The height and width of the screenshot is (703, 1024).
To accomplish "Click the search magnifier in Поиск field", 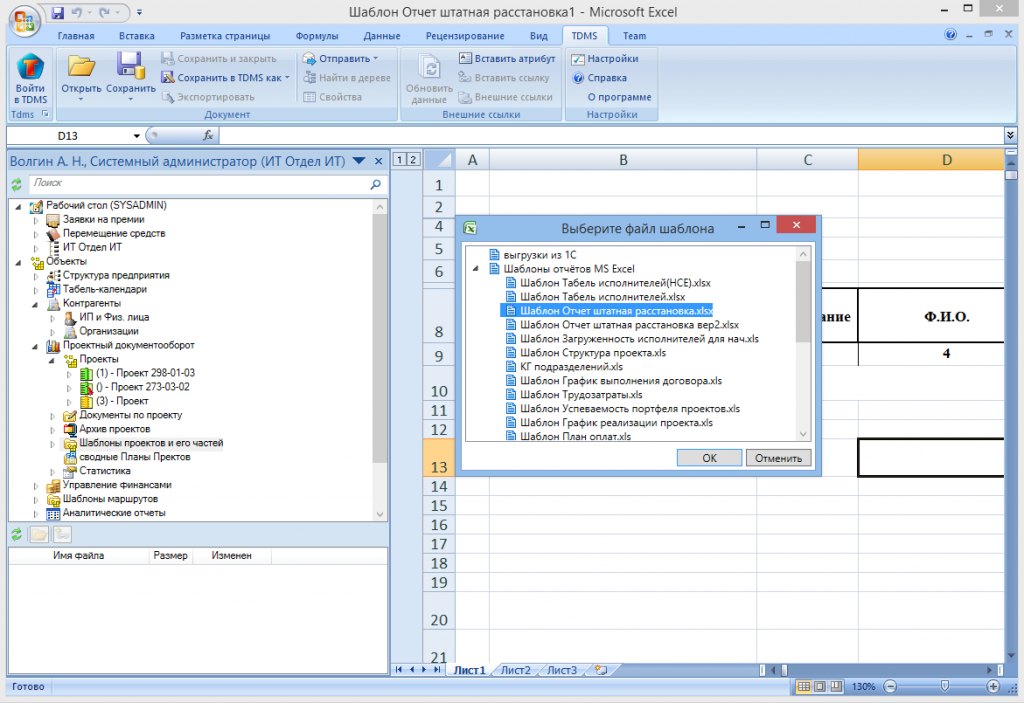I will [376, 185].
